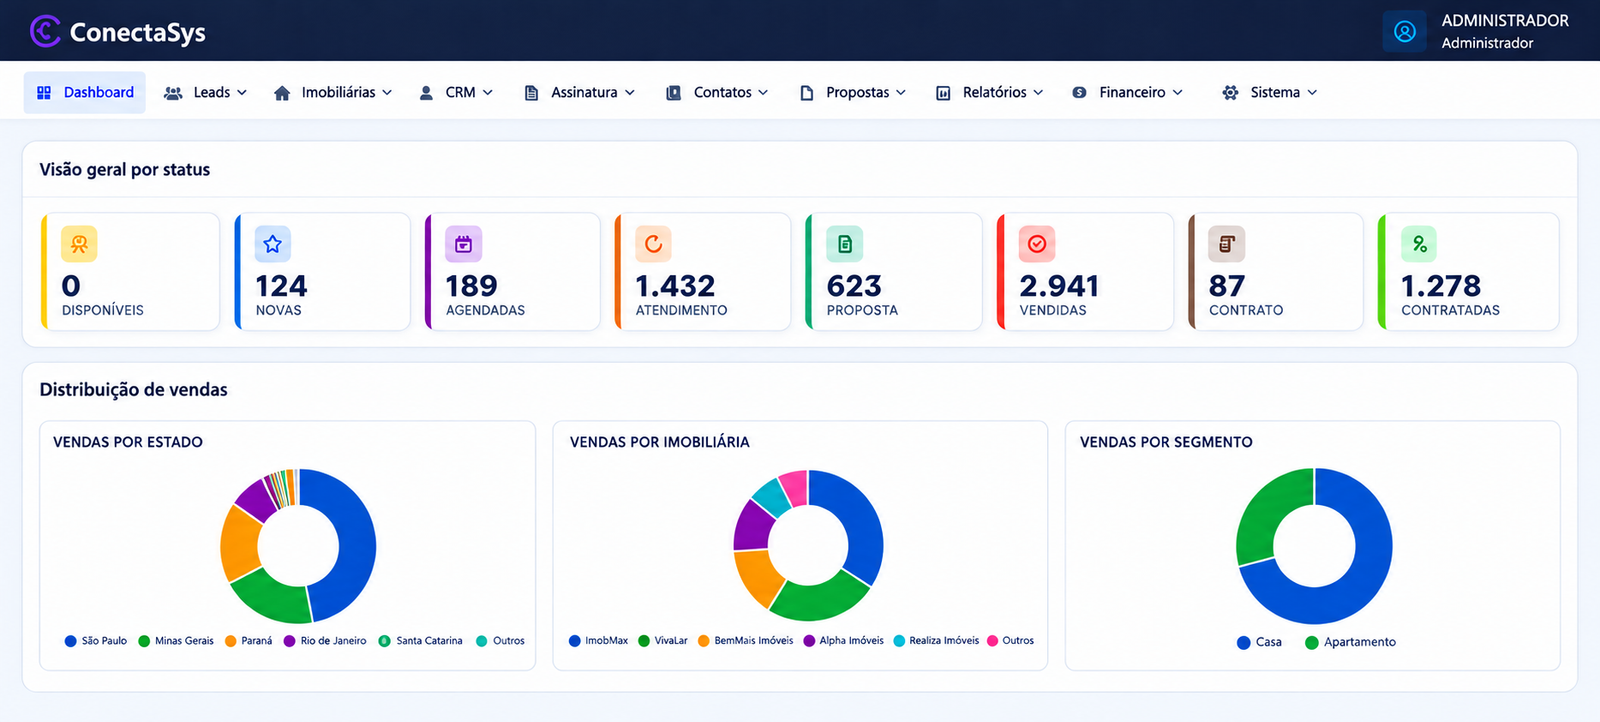This screenshot has width=1600, height=722.
Task: Open the Dashboard menu item
Action: pos(85,92)
